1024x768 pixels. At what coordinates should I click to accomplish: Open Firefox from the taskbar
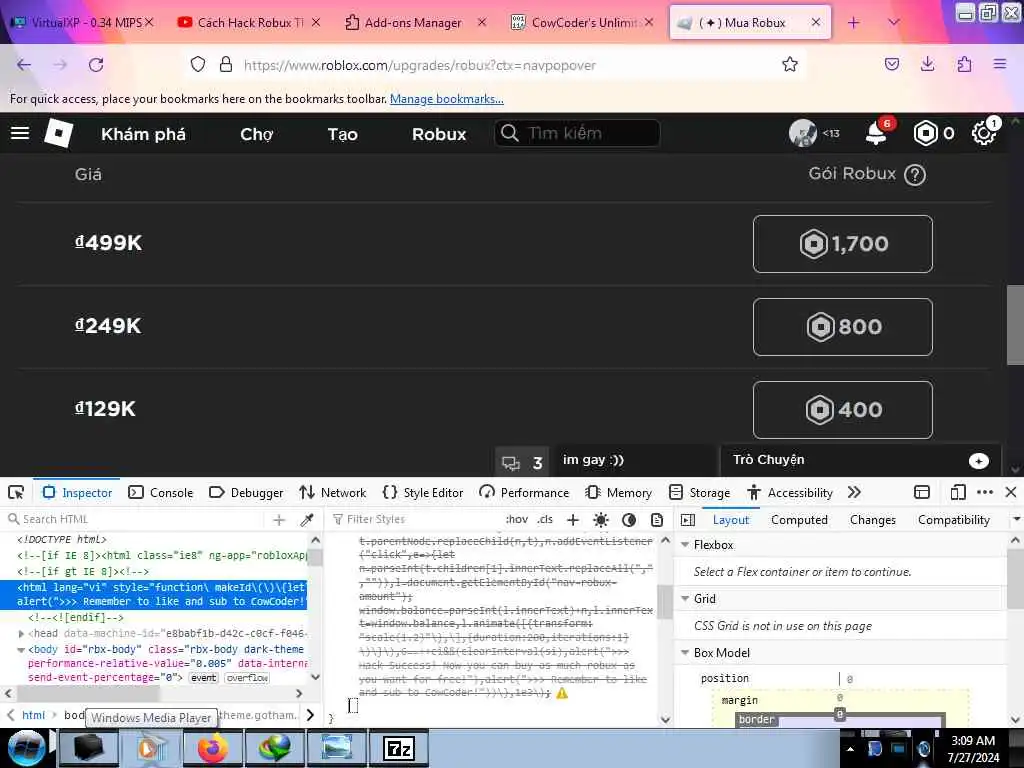(x=212, y=748)
